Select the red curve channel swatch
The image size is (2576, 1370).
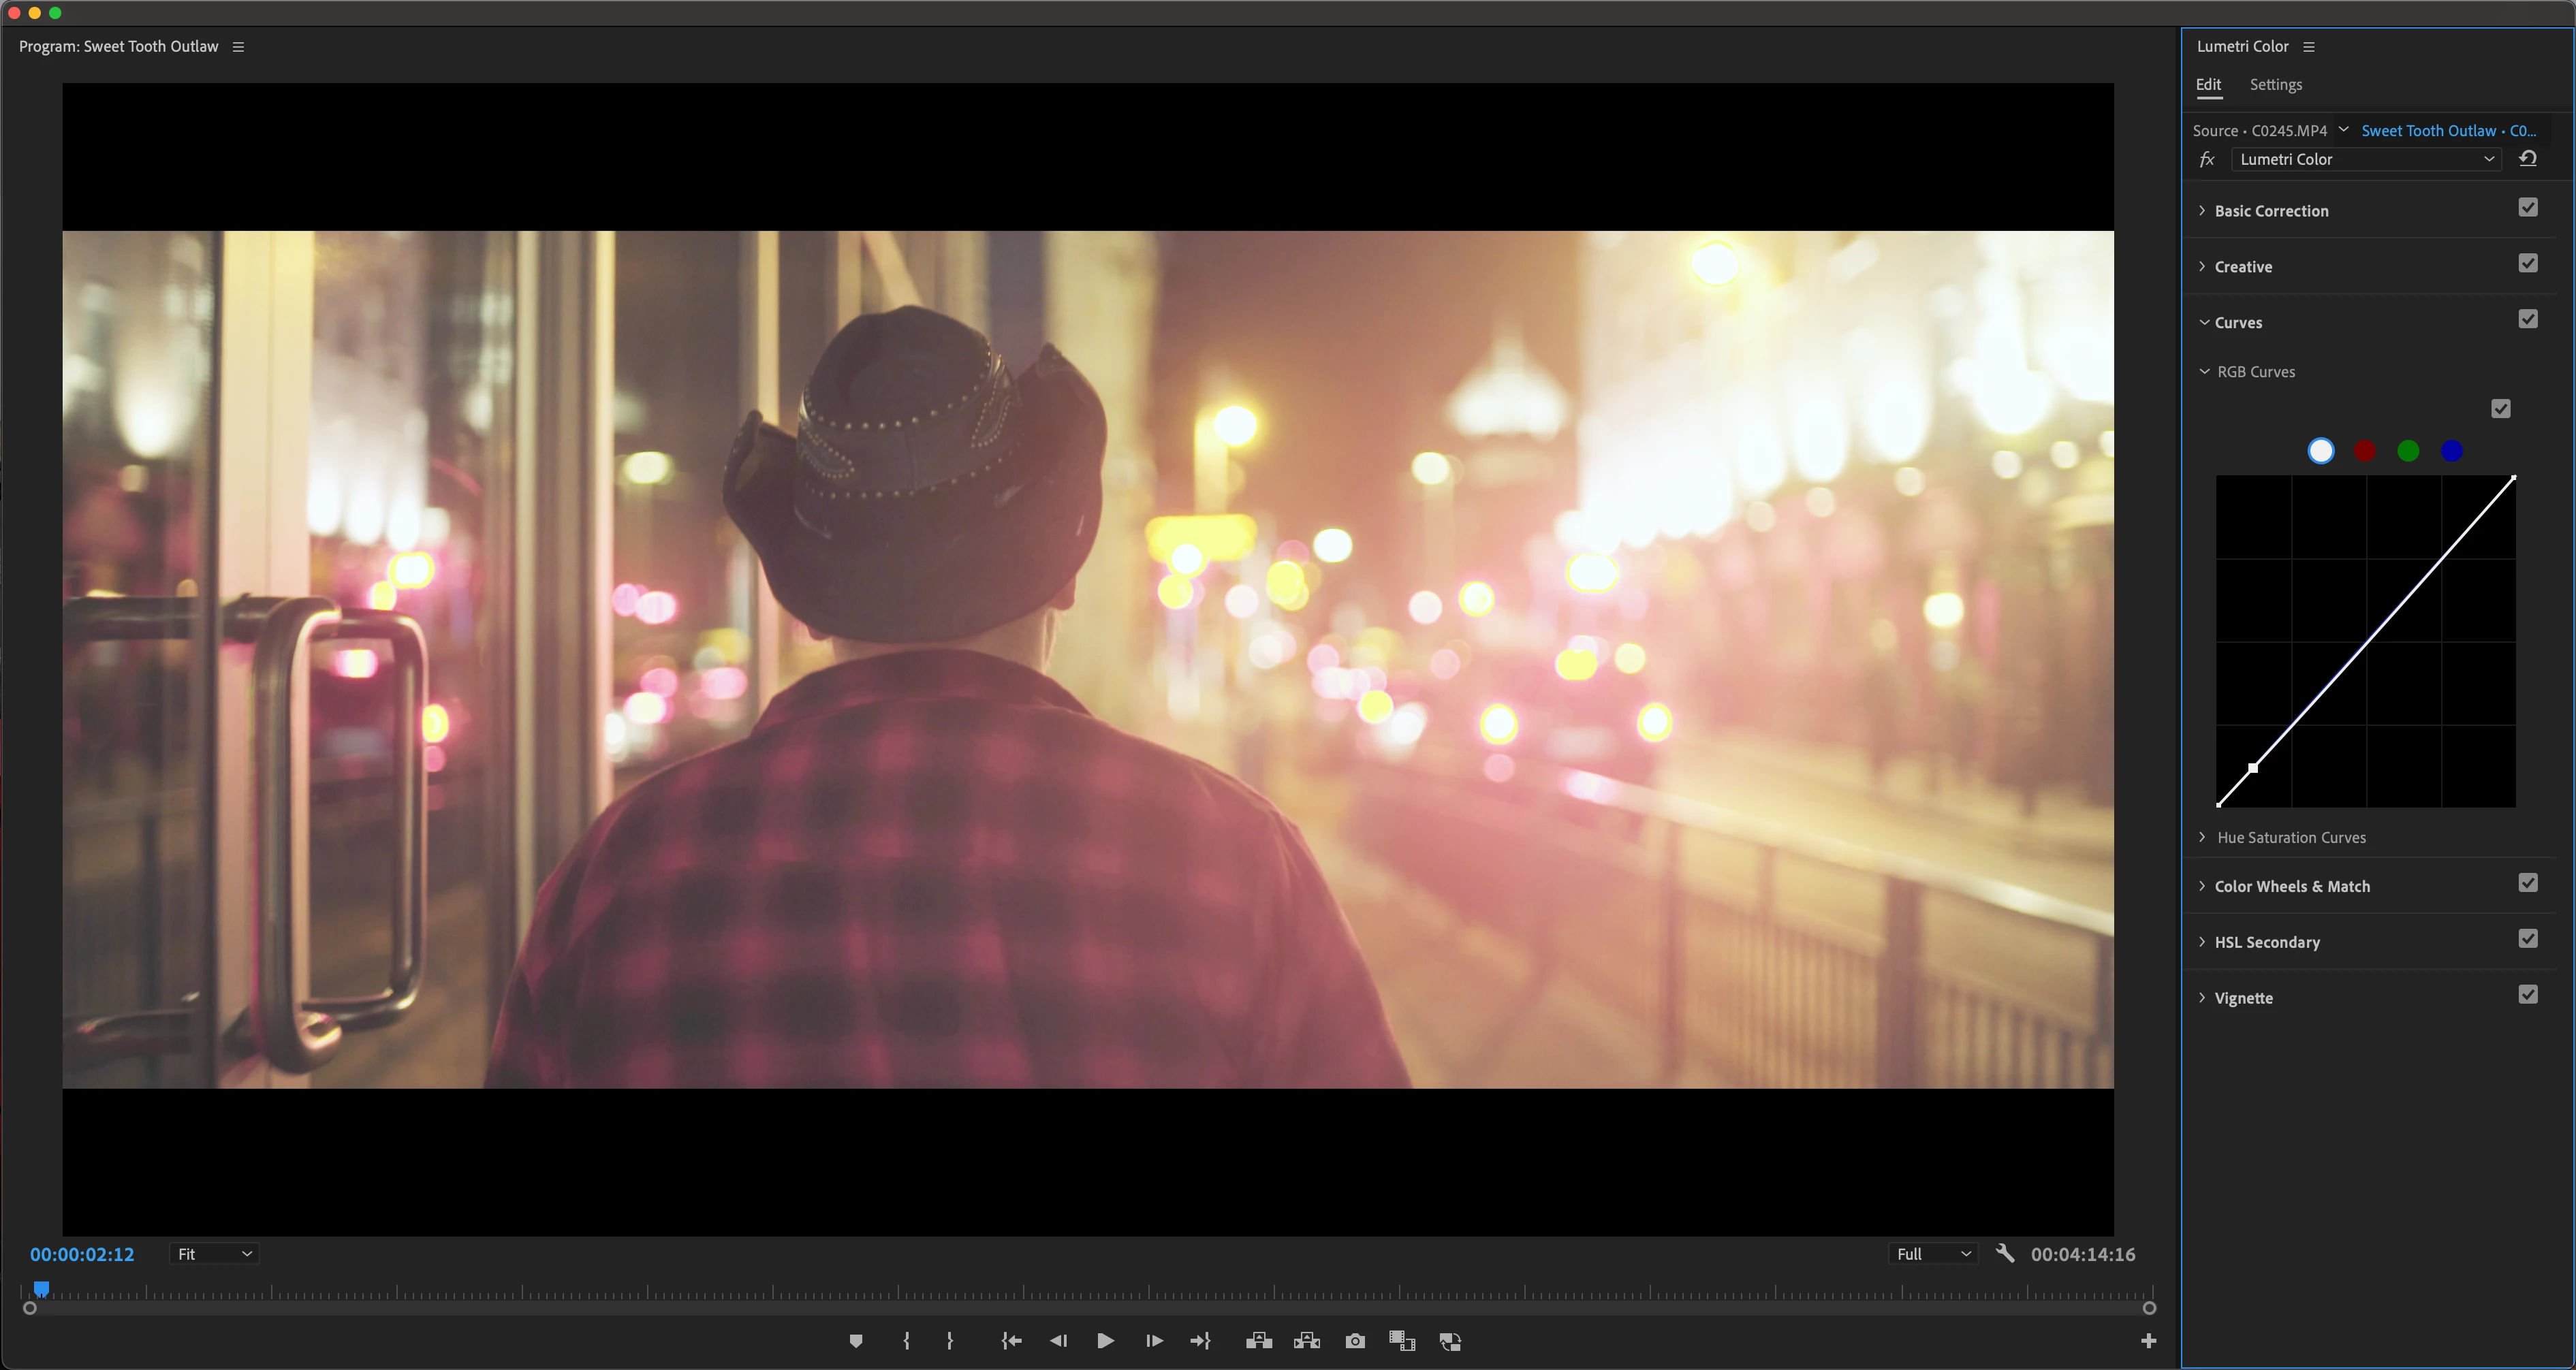(x=2364, y=451)
